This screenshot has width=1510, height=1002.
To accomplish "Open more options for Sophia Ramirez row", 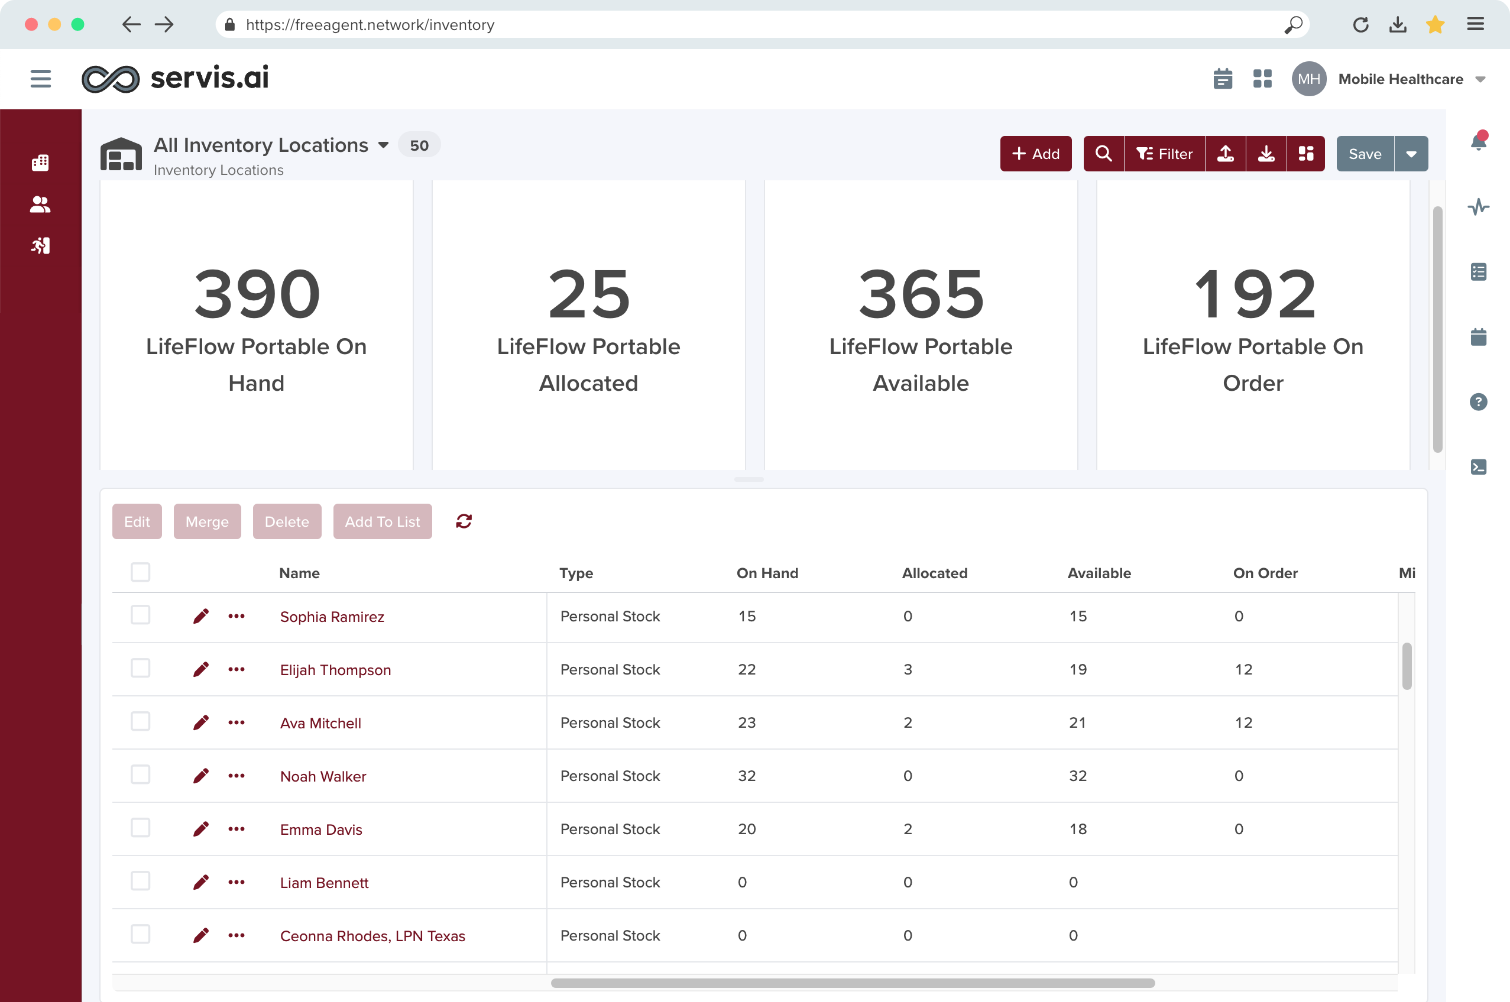I will [x=237, y=616].
